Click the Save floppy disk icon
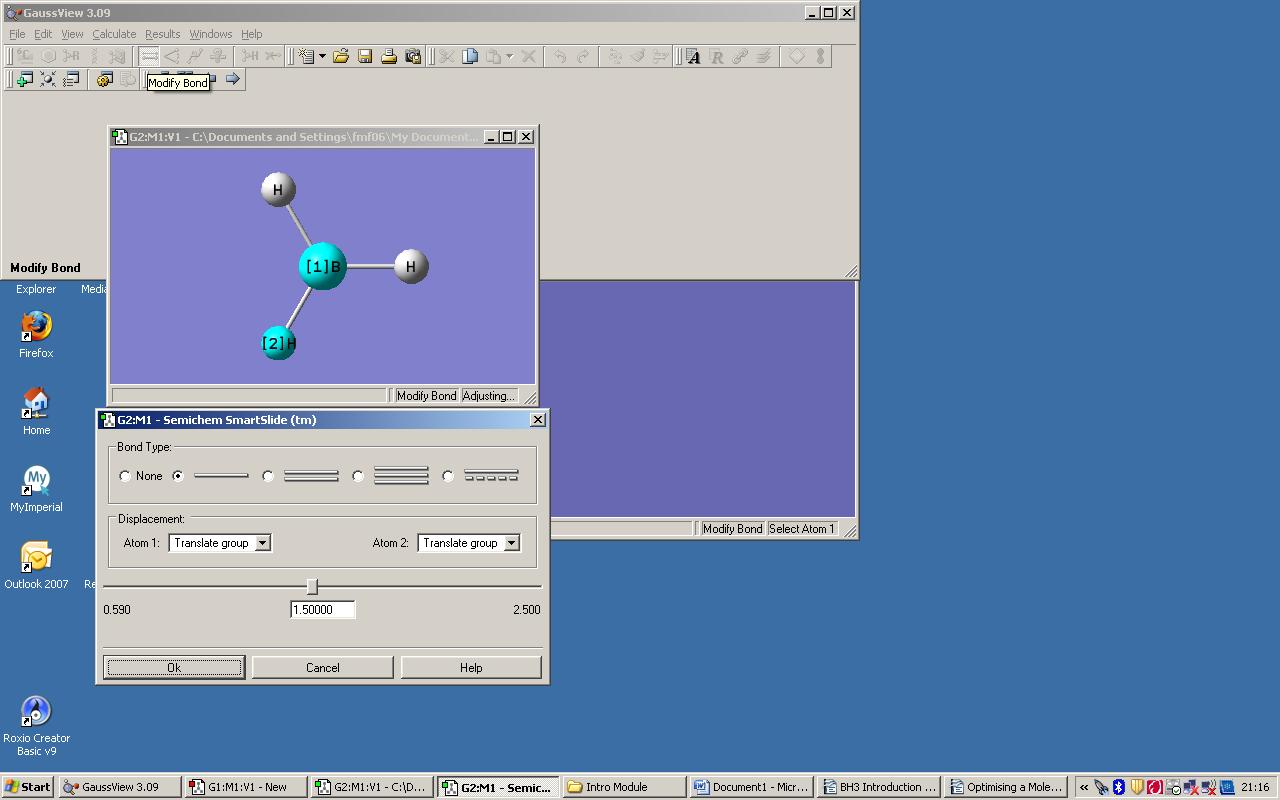Viewport: 1280px width, 800px height. pos(365,57)
